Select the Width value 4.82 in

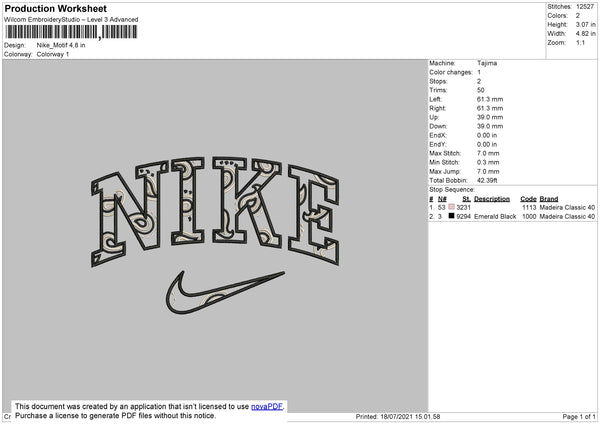coord(585,34)
